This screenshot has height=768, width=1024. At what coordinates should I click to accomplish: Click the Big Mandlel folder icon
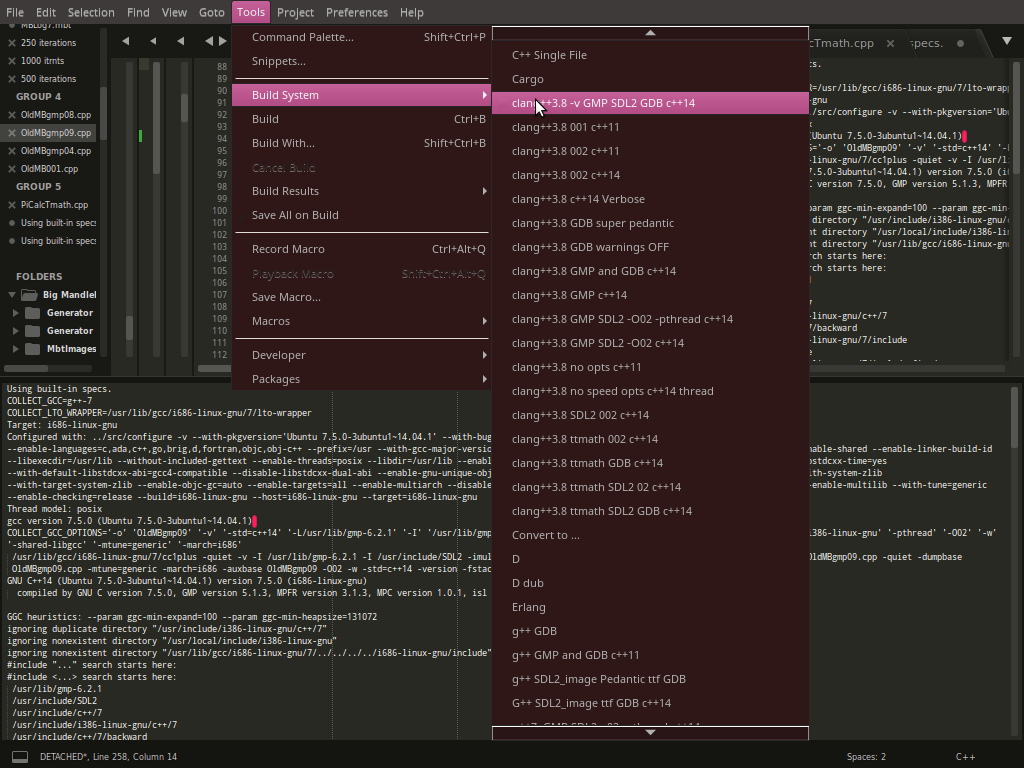31,295
